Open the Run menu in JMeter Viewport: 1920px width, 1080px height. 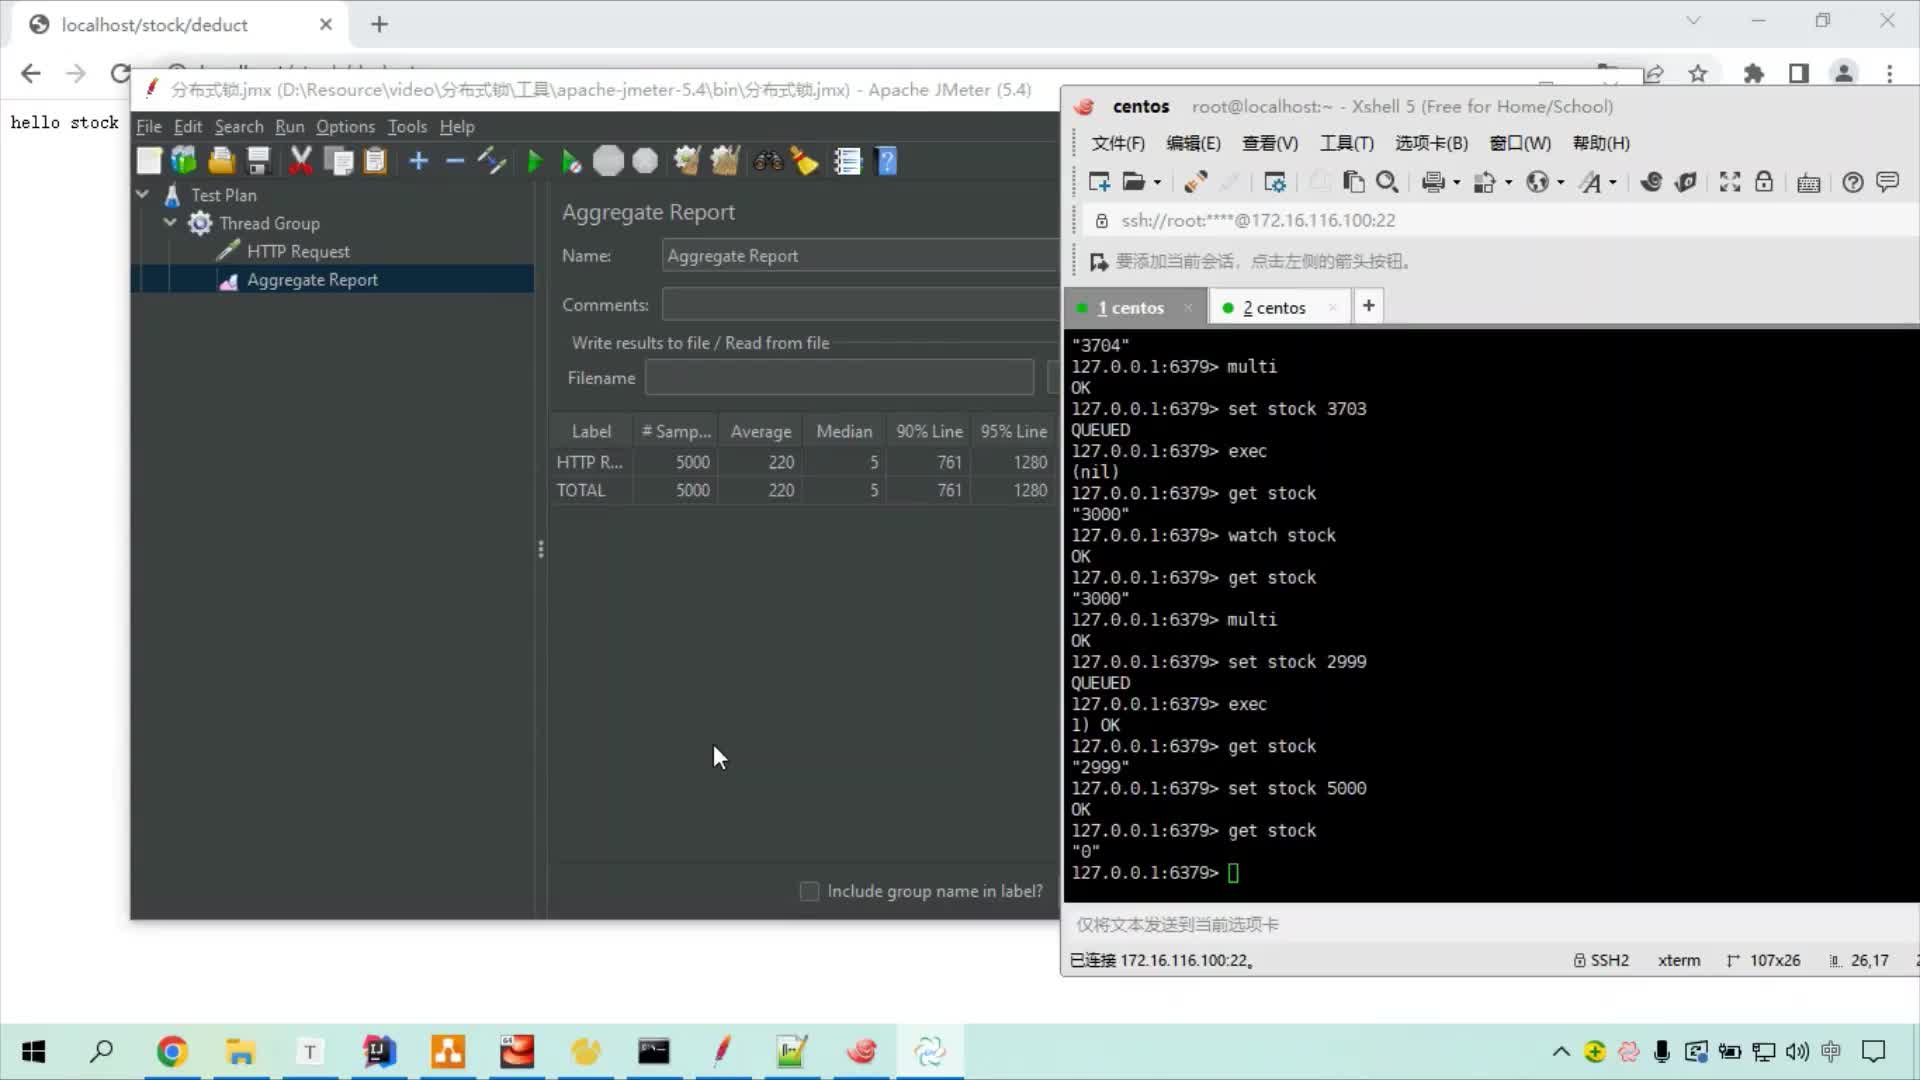[x=289, y=125]
